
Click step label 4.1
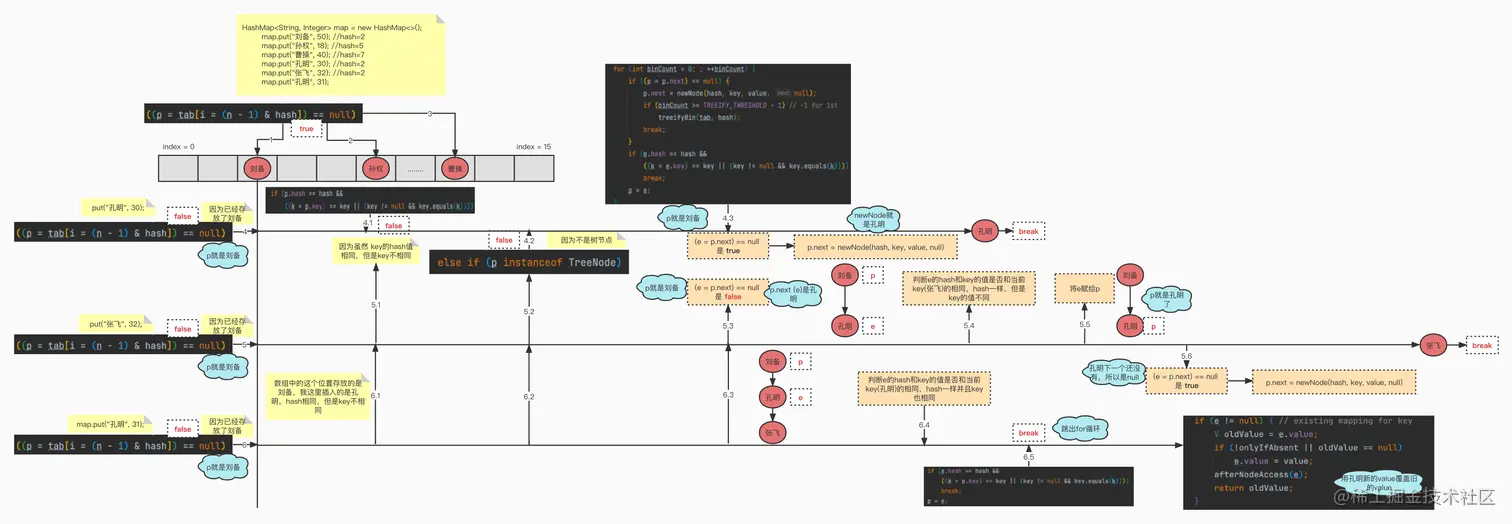[368, 223]
